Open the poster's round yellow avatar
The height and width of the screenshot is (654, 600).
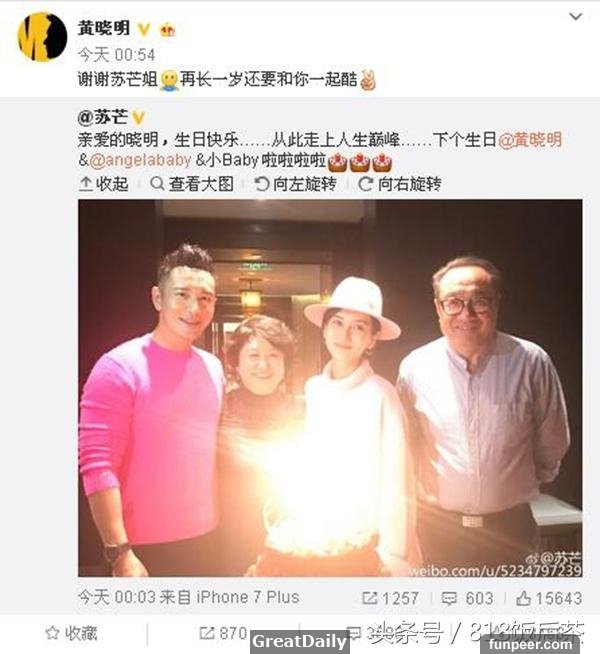42,37
